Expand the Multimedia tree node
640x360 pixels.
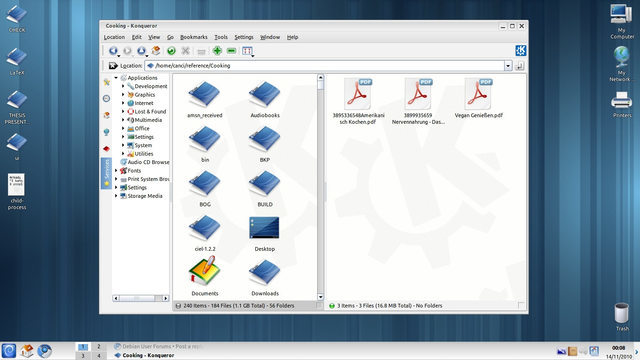(123, 120)
